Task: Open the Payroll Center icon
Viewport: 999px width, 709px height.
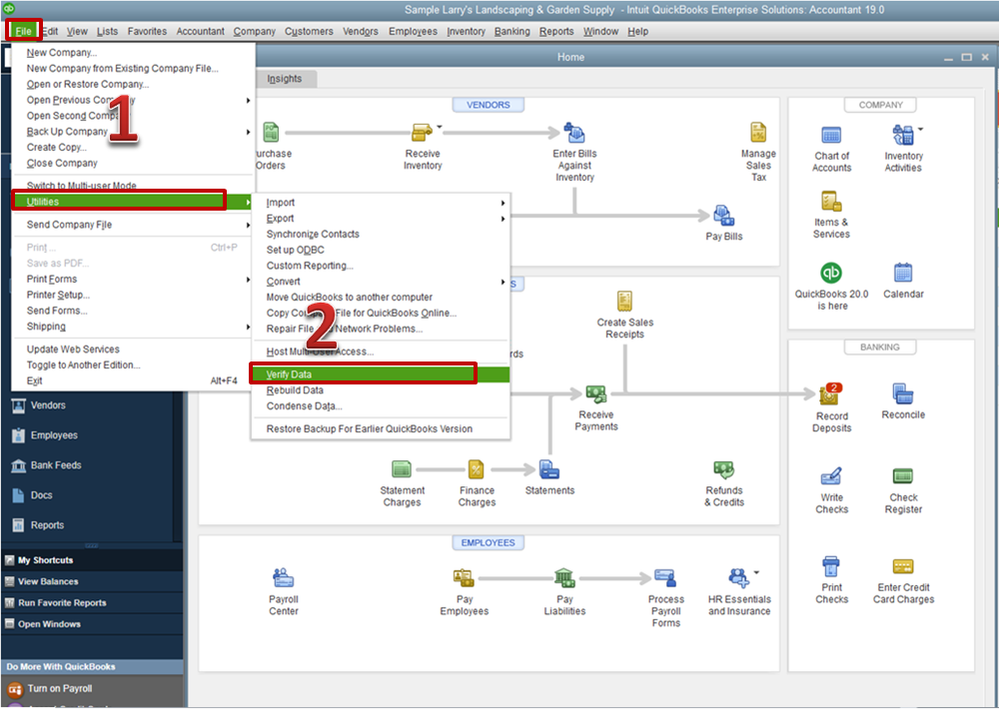Action: pyautogui.click(x=283, y=578)
